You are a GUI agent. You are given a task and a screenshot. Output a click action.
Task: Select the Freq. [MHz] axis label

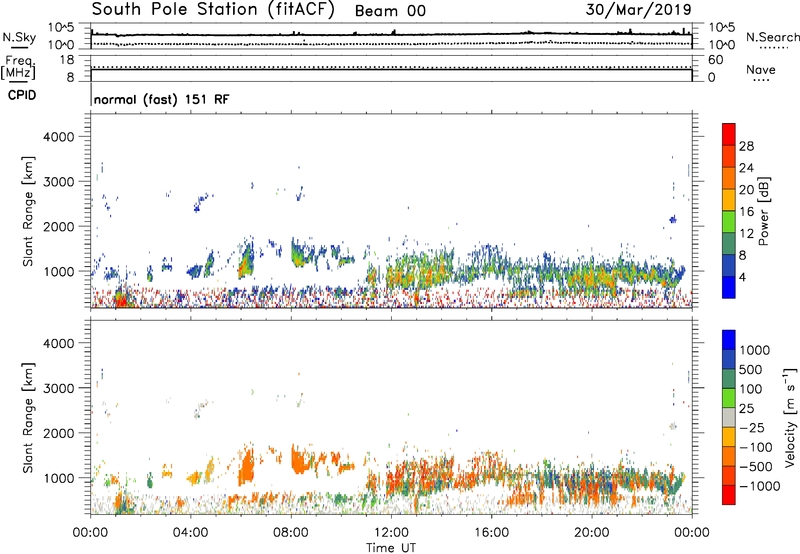(18, 67)
